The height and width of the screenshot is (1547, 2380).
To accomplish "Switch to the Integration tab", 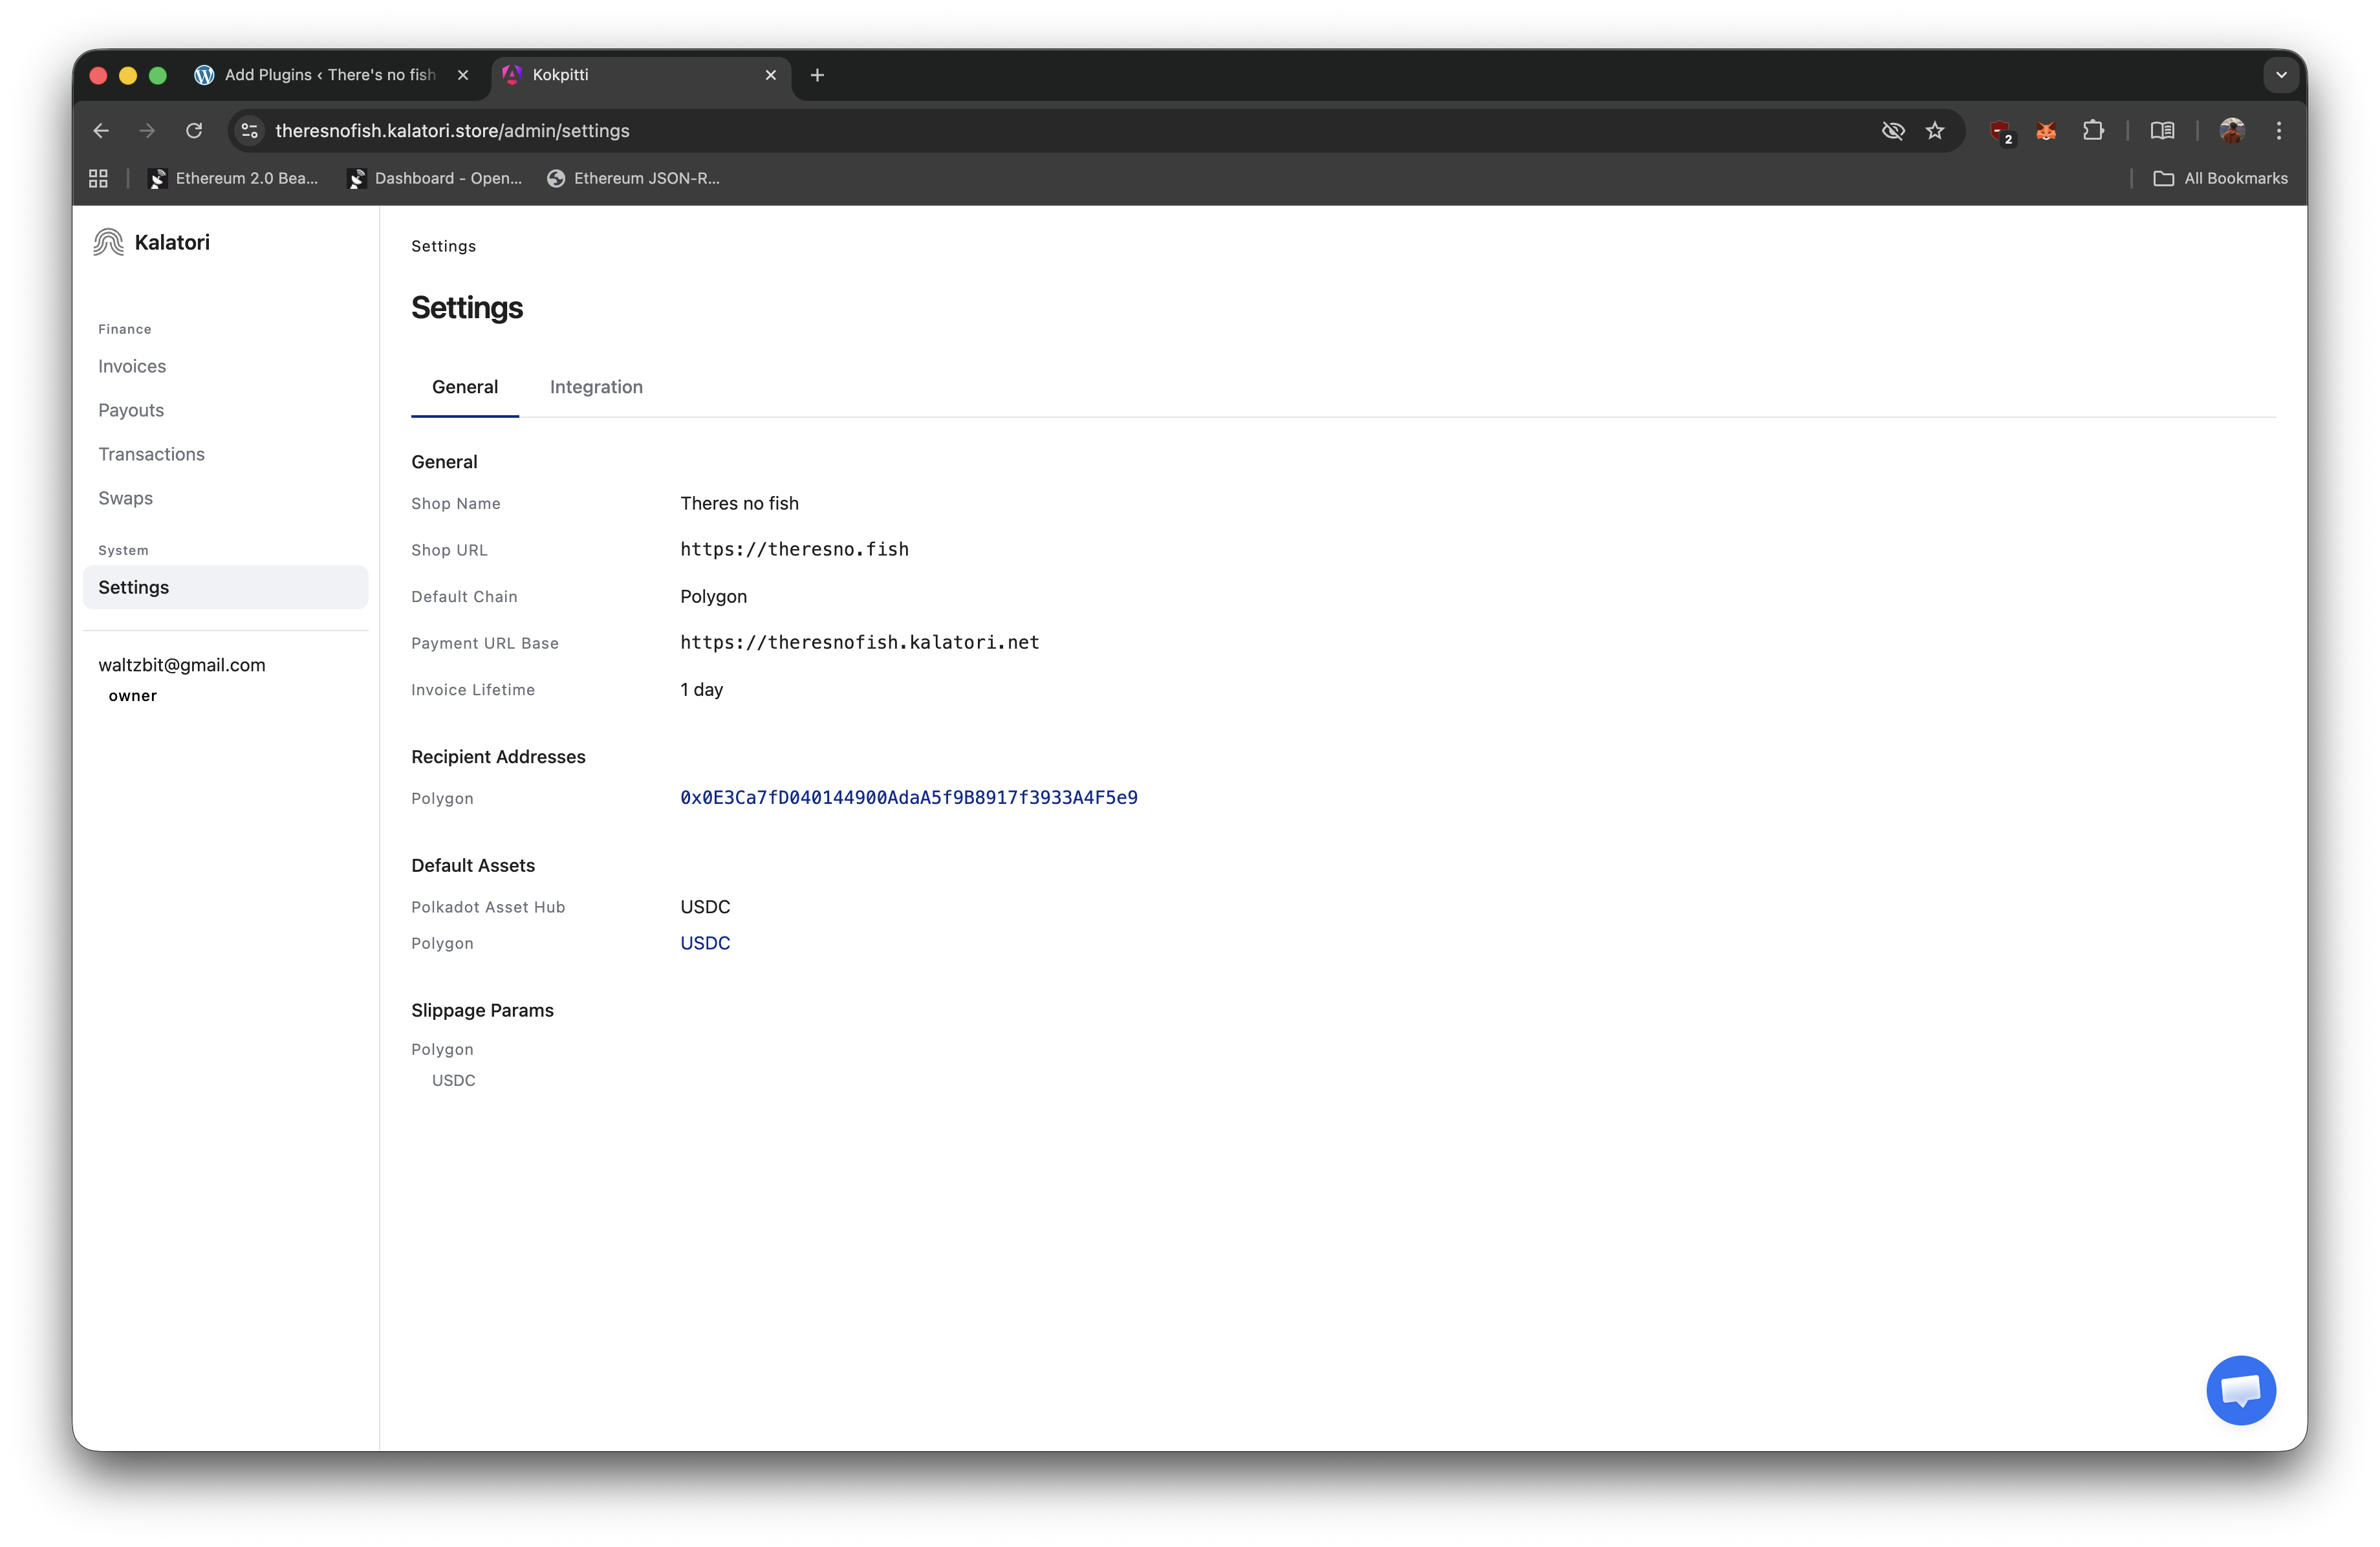I will tap(596, 387).
